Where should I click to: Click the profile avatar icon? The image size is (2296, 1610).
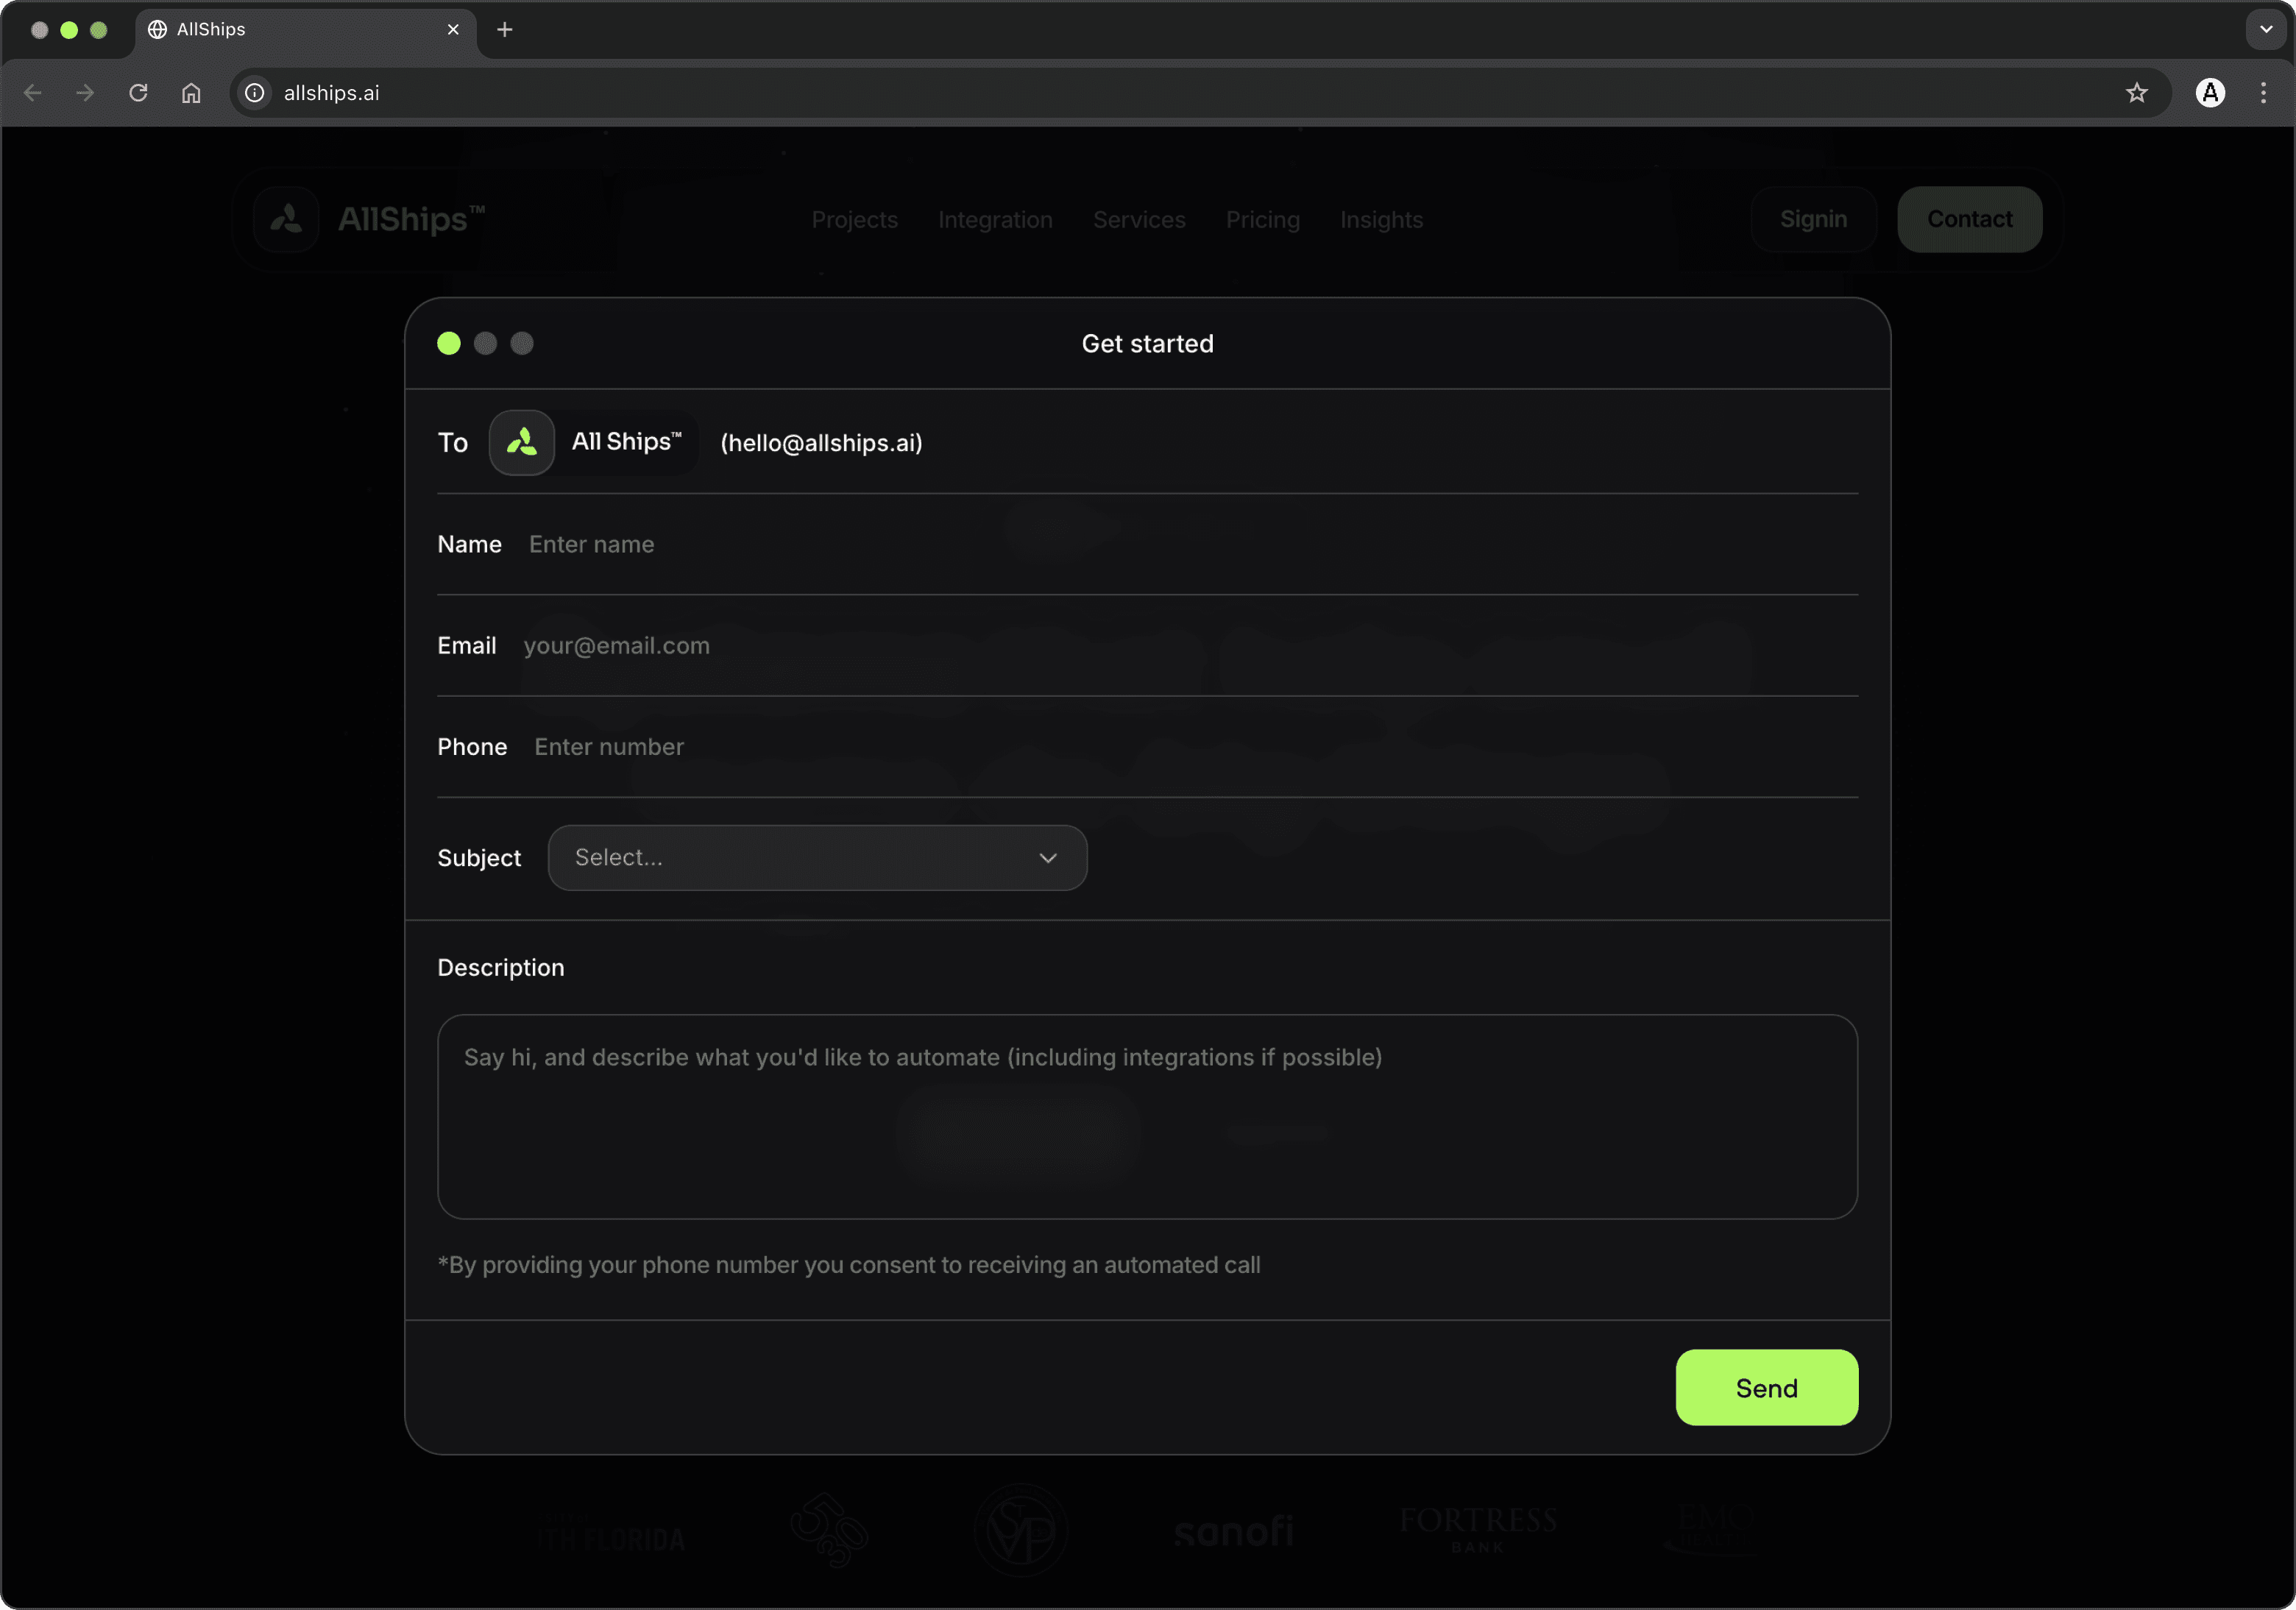2210,93
